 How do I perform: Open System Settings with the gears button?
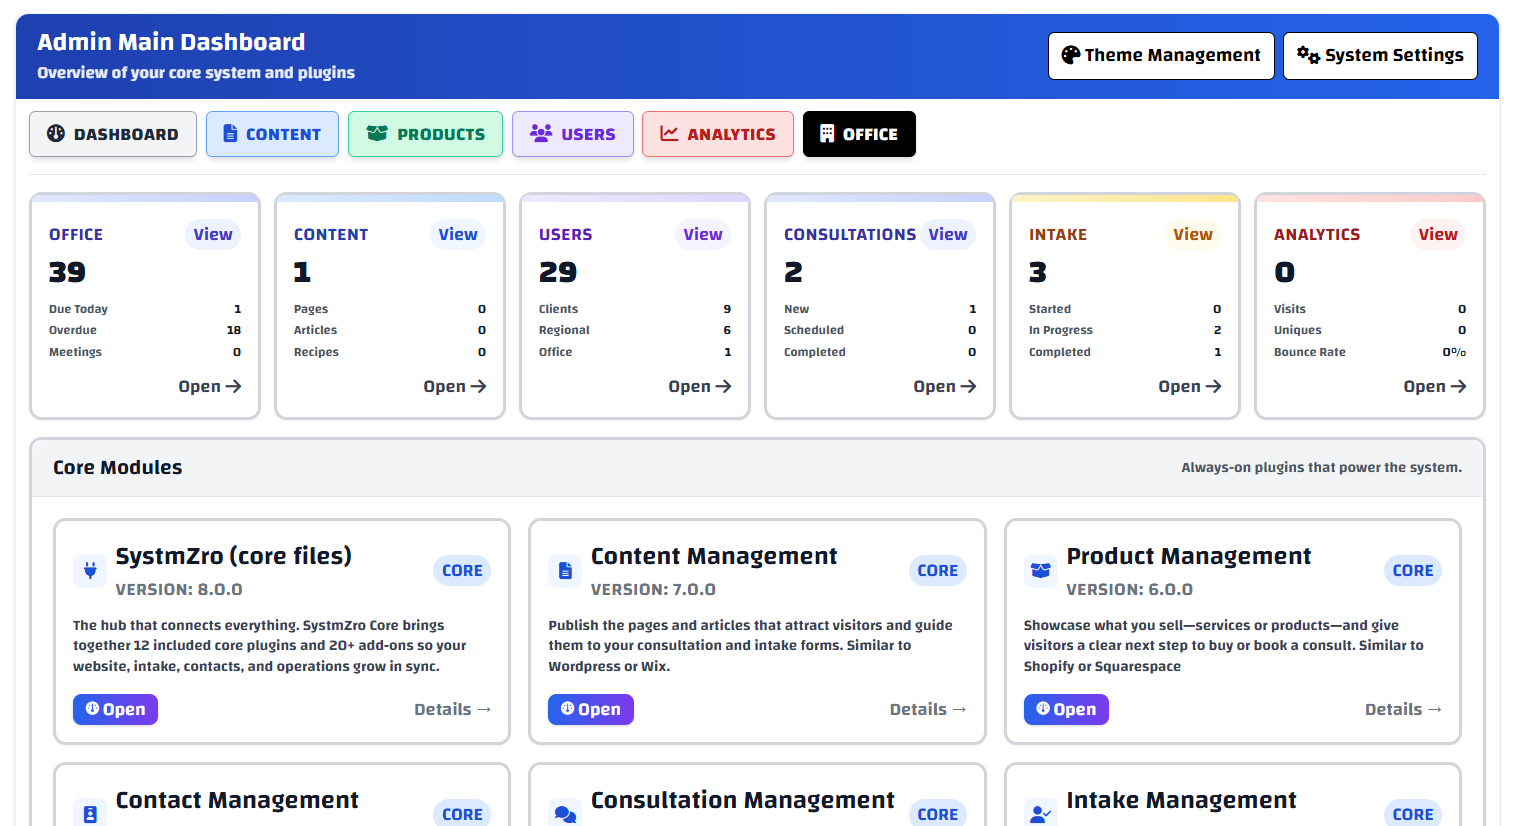1379,56
